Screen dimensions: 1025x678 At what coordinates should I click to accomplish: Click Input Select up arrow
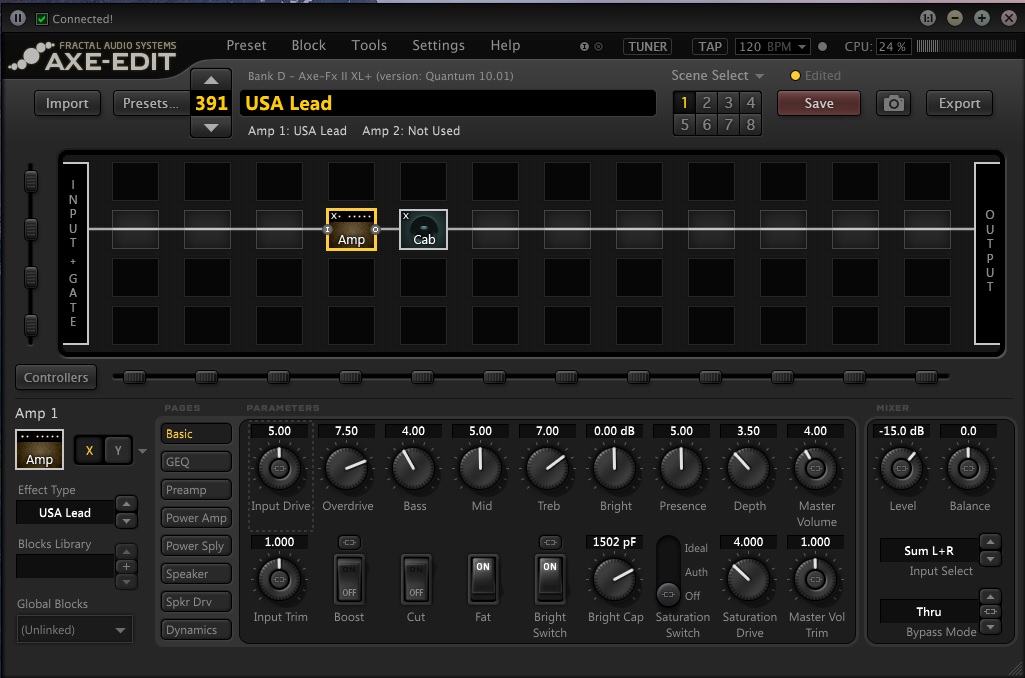pos(990,542)
